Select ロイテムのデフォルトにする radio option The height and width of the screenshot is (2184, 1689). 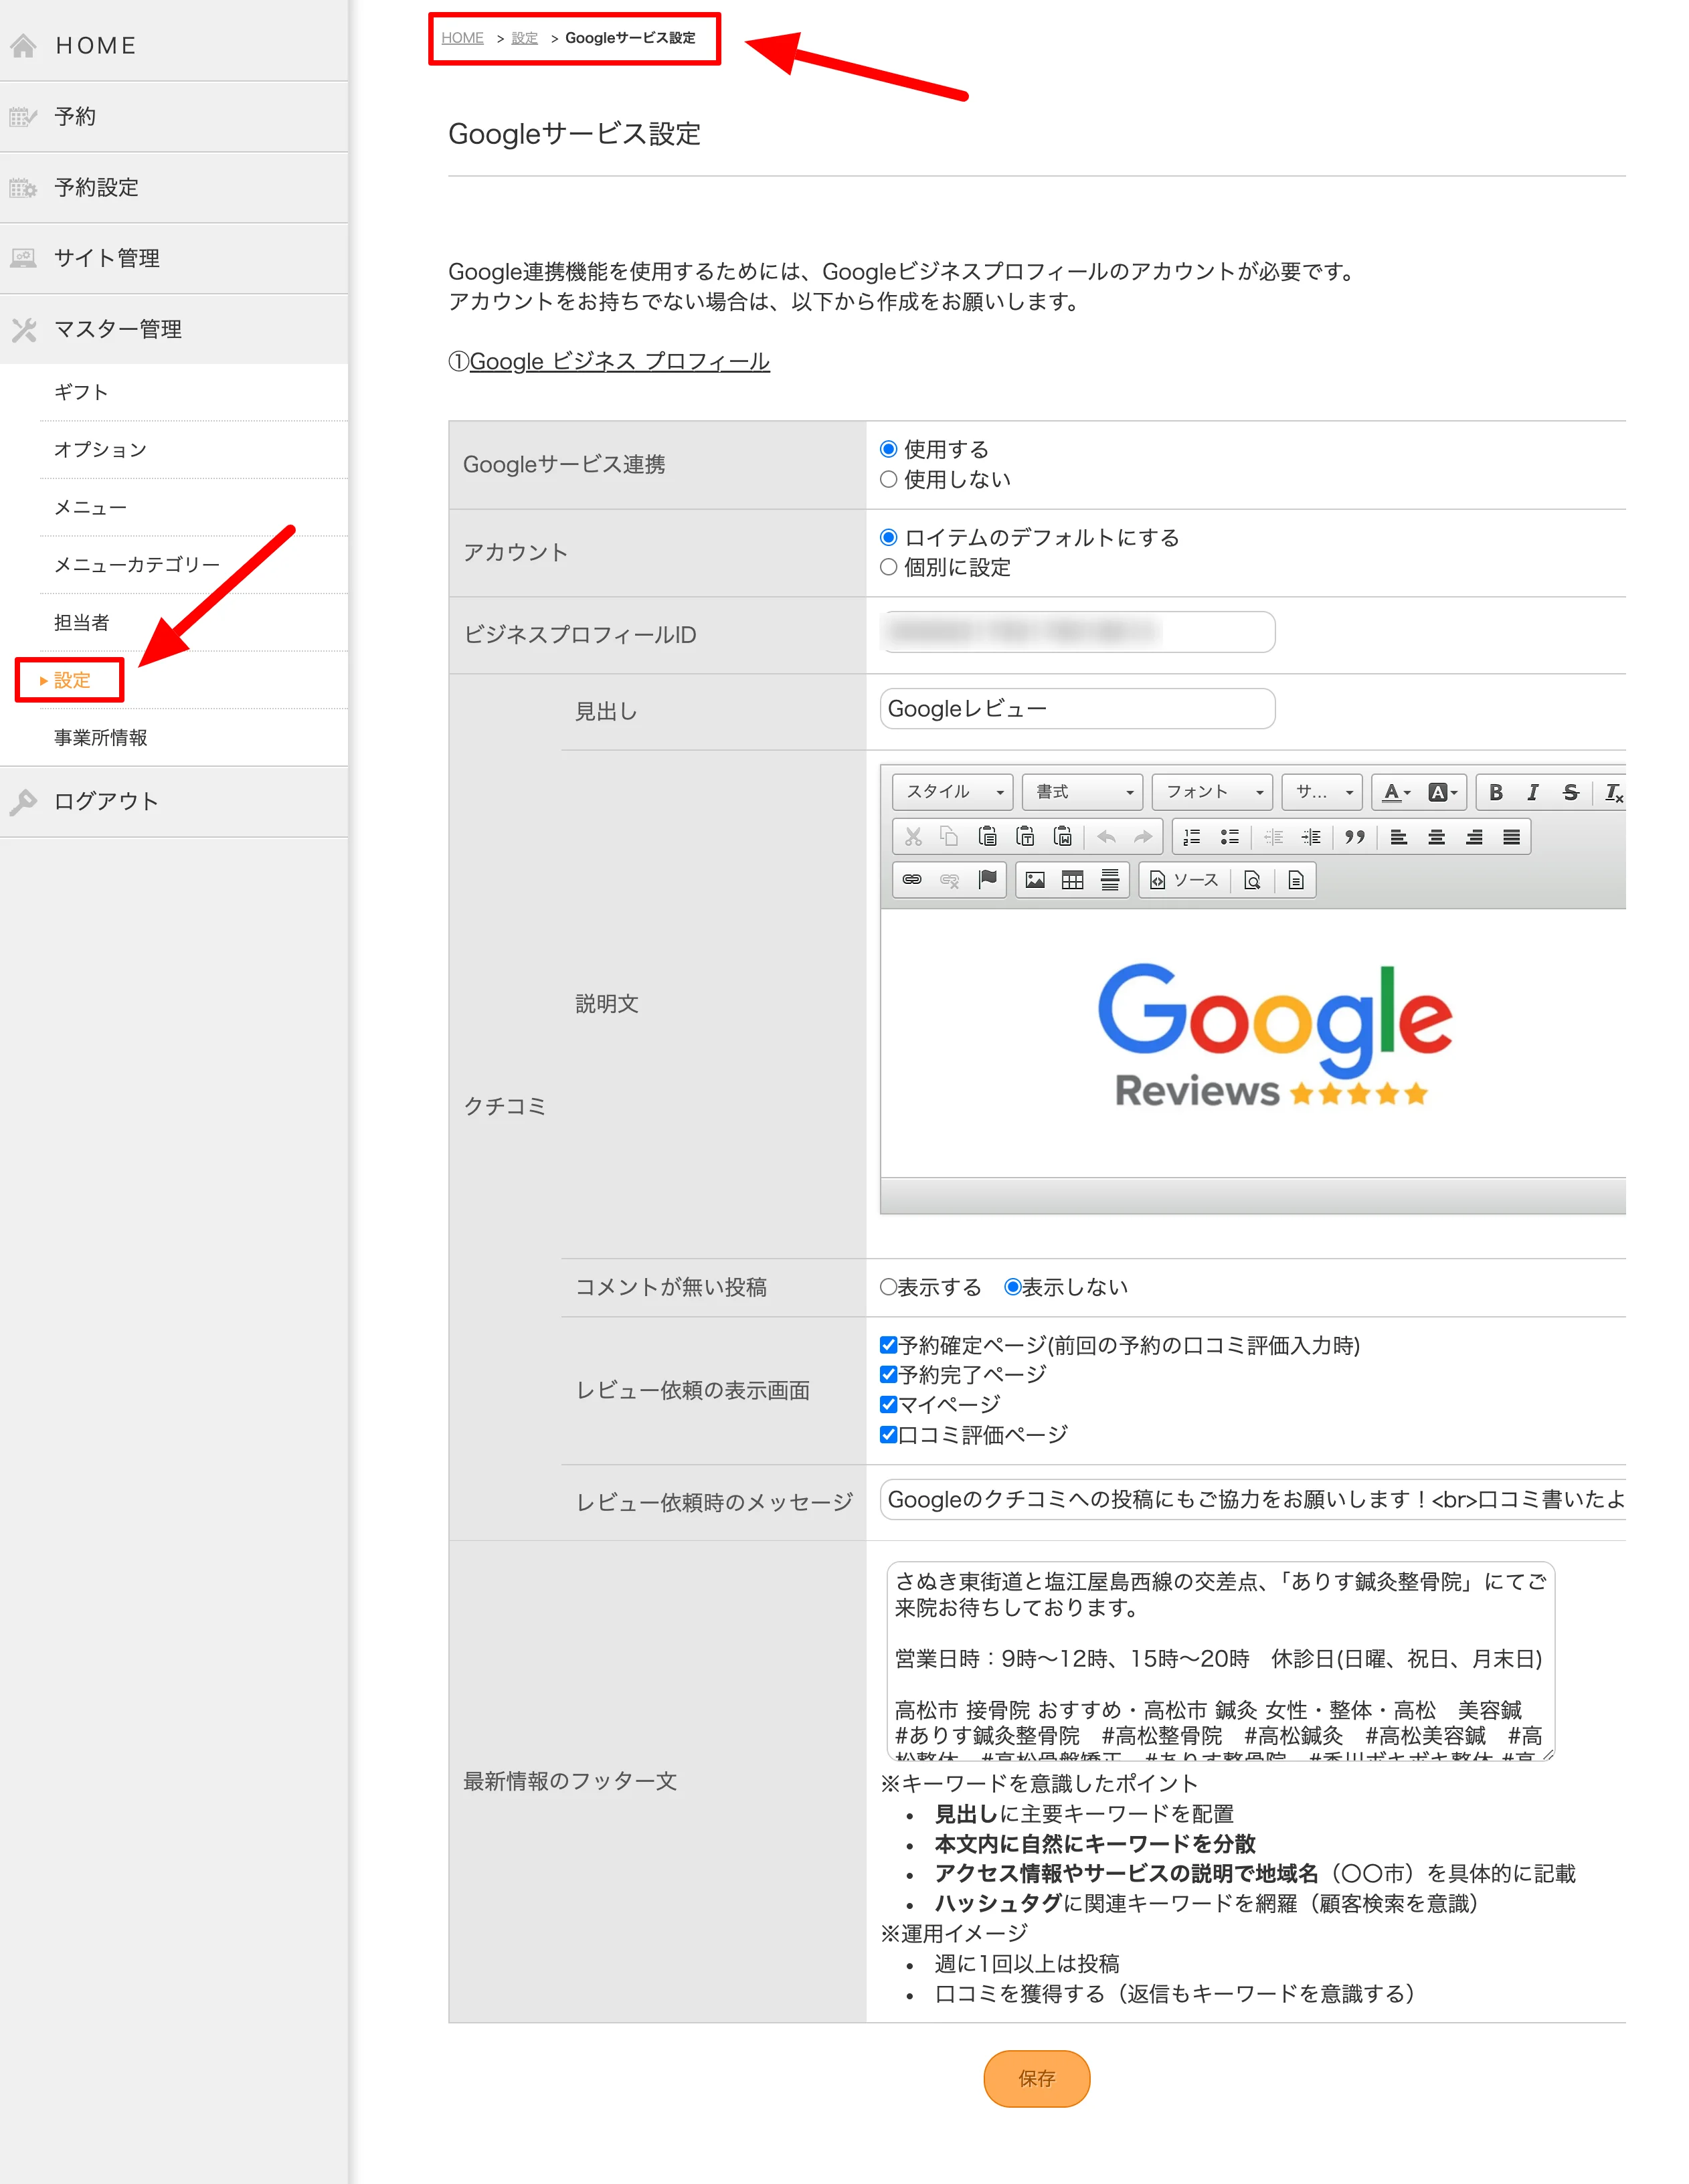888,537
